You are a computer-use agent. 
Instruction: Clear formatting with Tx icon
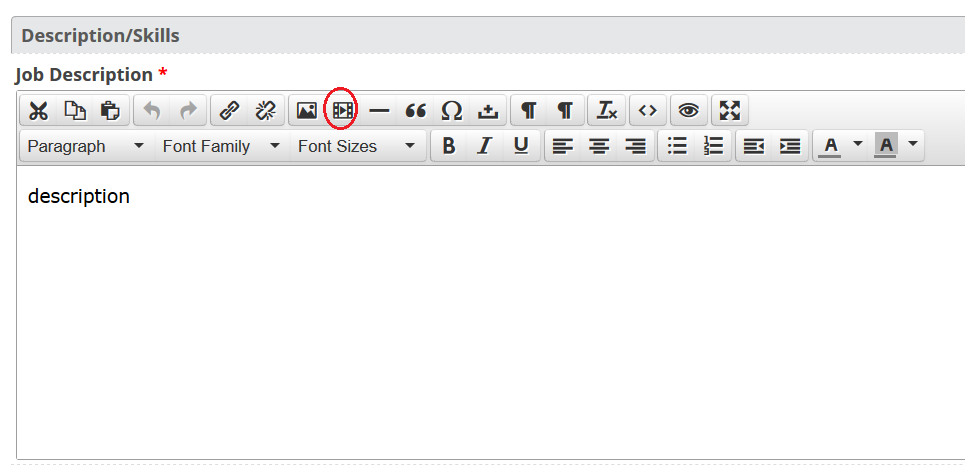click(x=607, y=111)
